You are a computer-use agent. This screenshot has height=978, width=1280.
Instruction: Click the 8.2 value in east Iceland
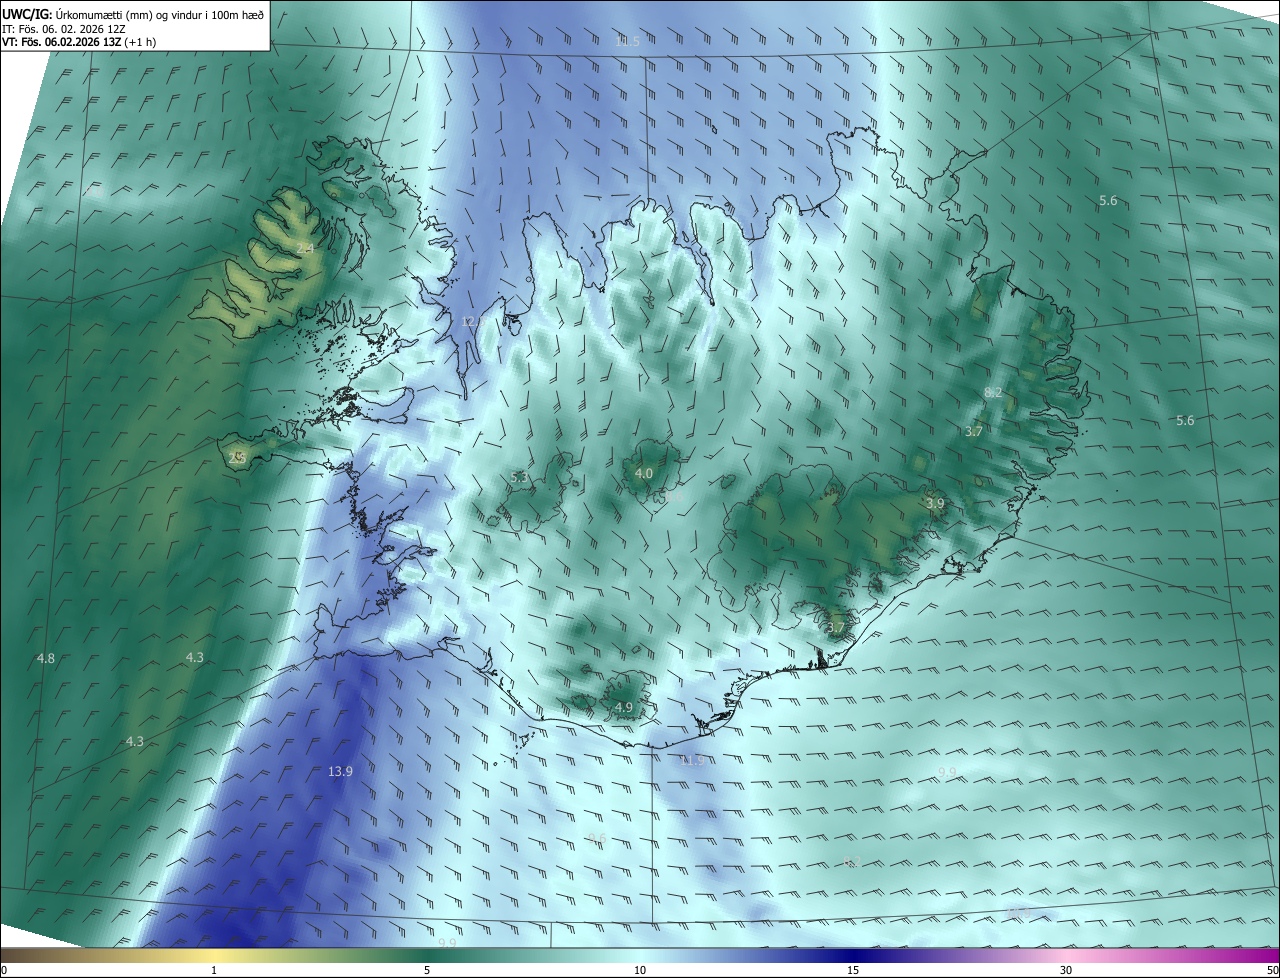coord(993,393)
